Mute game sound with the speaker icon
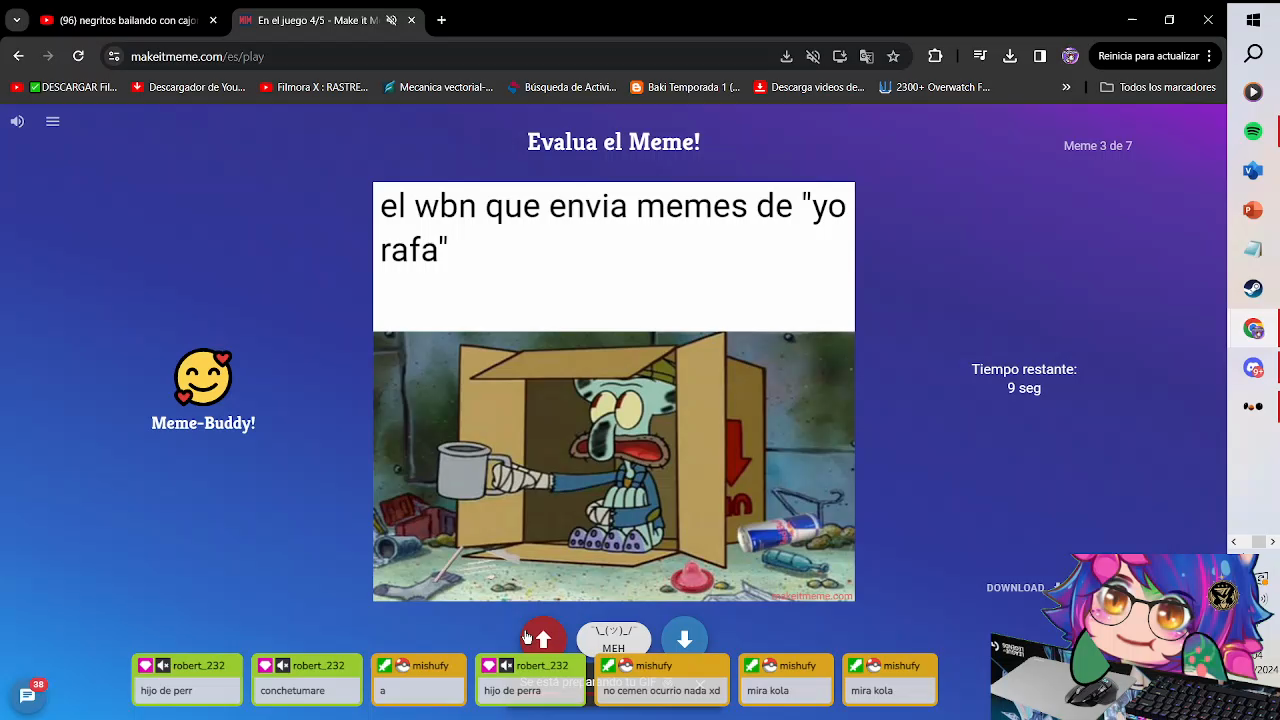Image resolution: width=1280 pixels, height=720 pixels. click(x=17, y=121)
